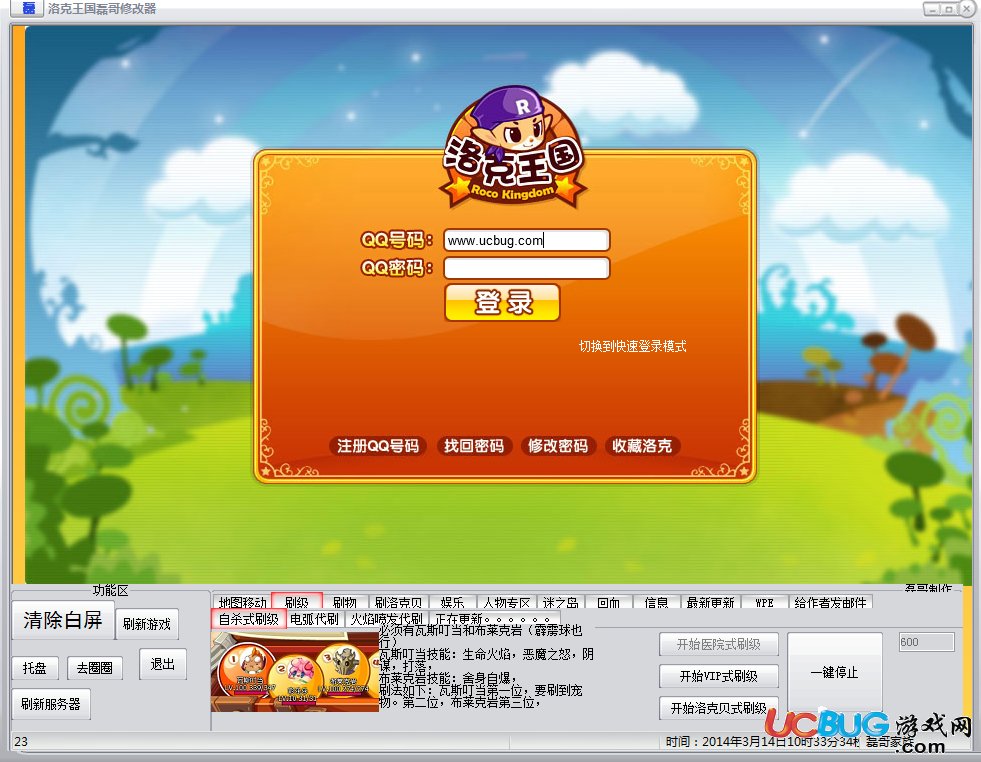Click the instruction text starting 必须有瓦斯叮当
Viewport: 981px width, 762px height.
tap(487, 666)
